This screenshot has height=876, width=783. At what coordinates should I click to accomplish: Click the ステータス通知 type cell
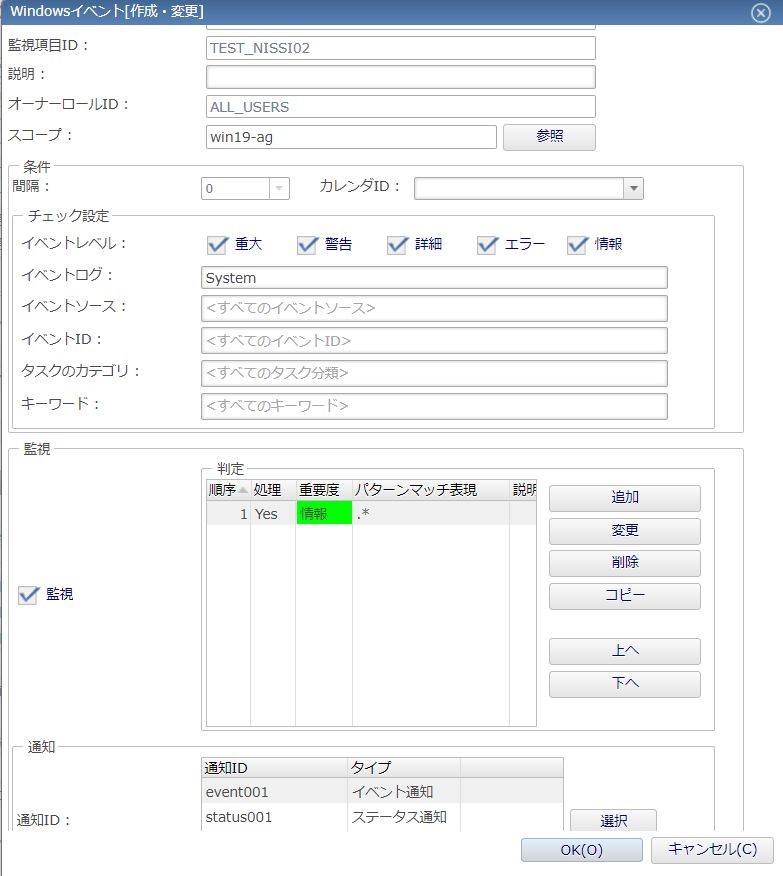click(404, 817)
